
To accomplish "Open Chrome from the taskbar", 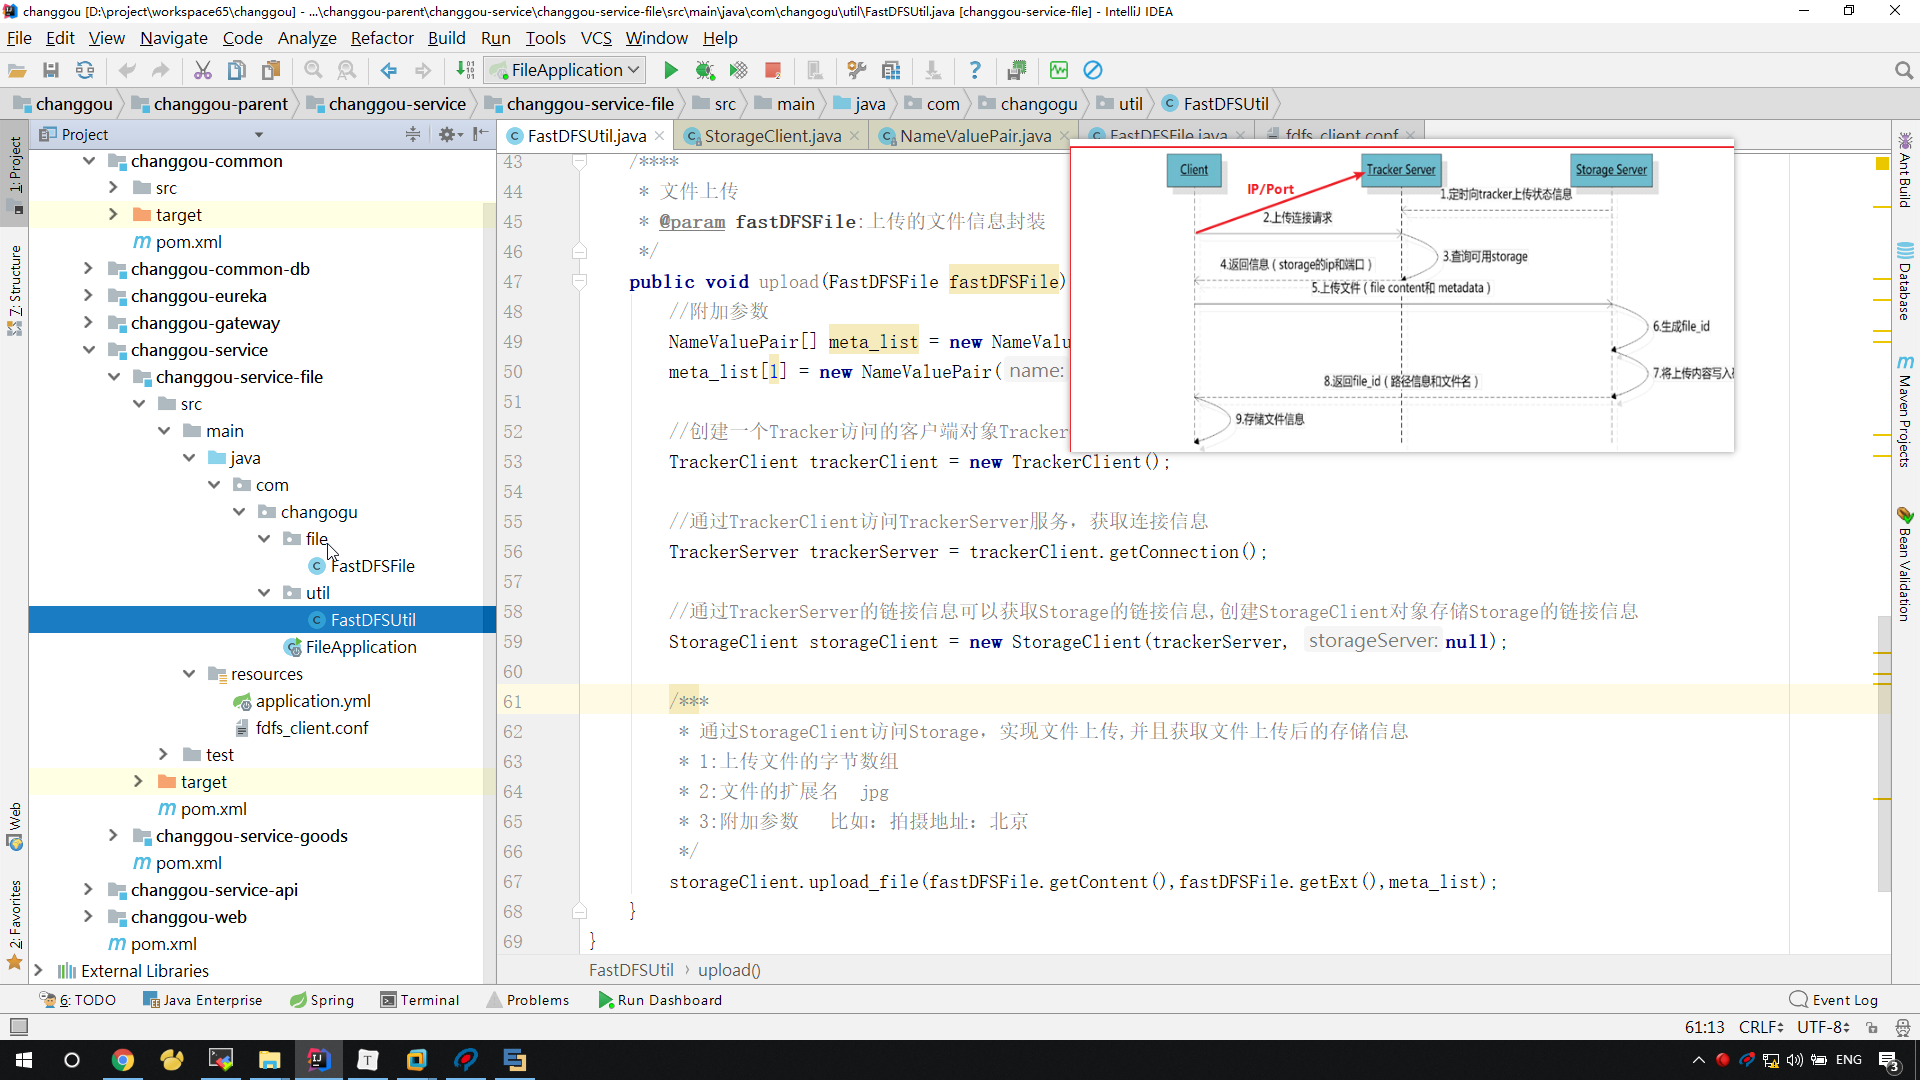I will coord(123,1060).
